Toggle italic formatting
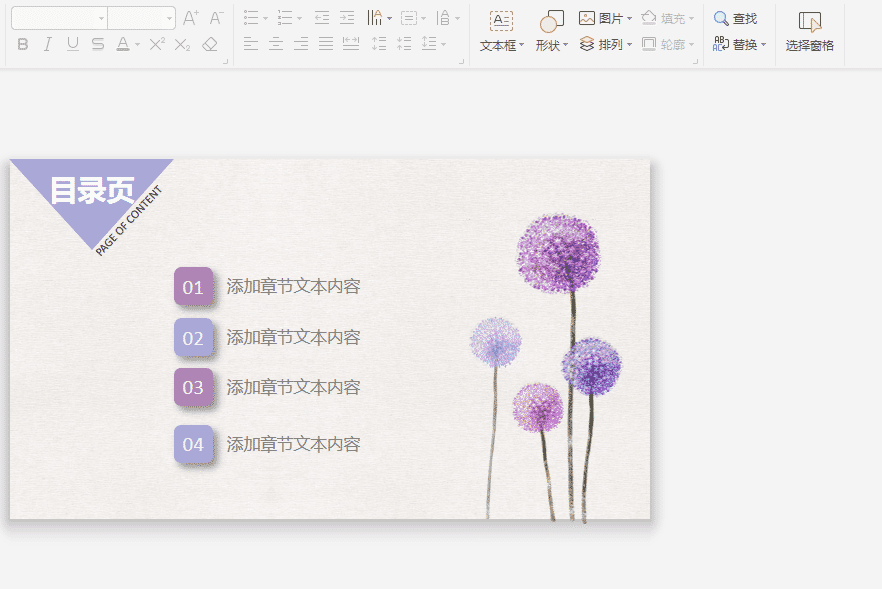Viewport: 882px width, 589px height. [x=48, y=44]
